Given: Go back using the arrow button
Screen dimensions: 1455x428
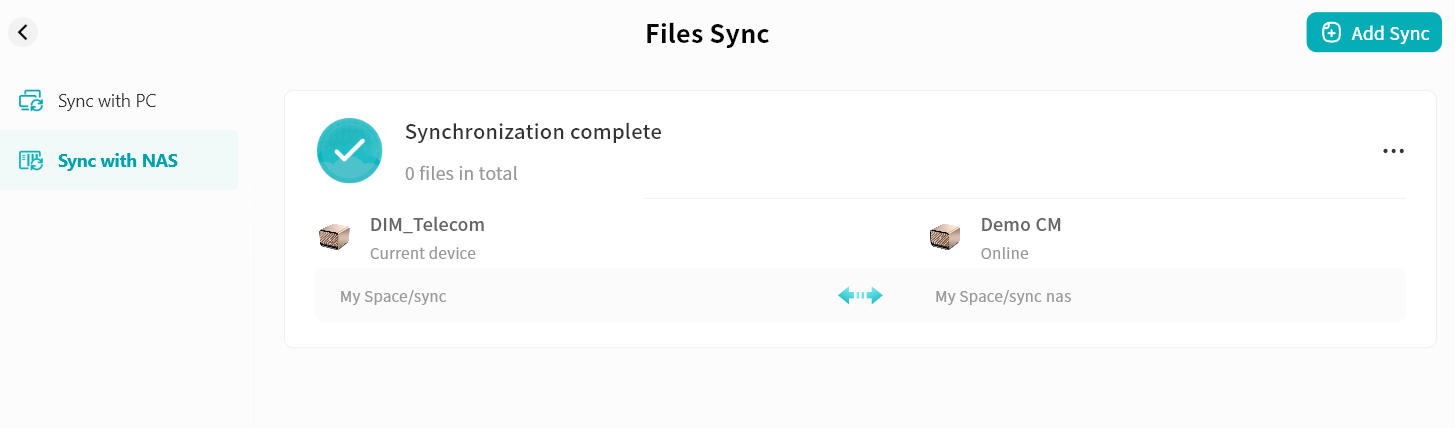Looking at the screenshot, I should click(x=23, y=32).
